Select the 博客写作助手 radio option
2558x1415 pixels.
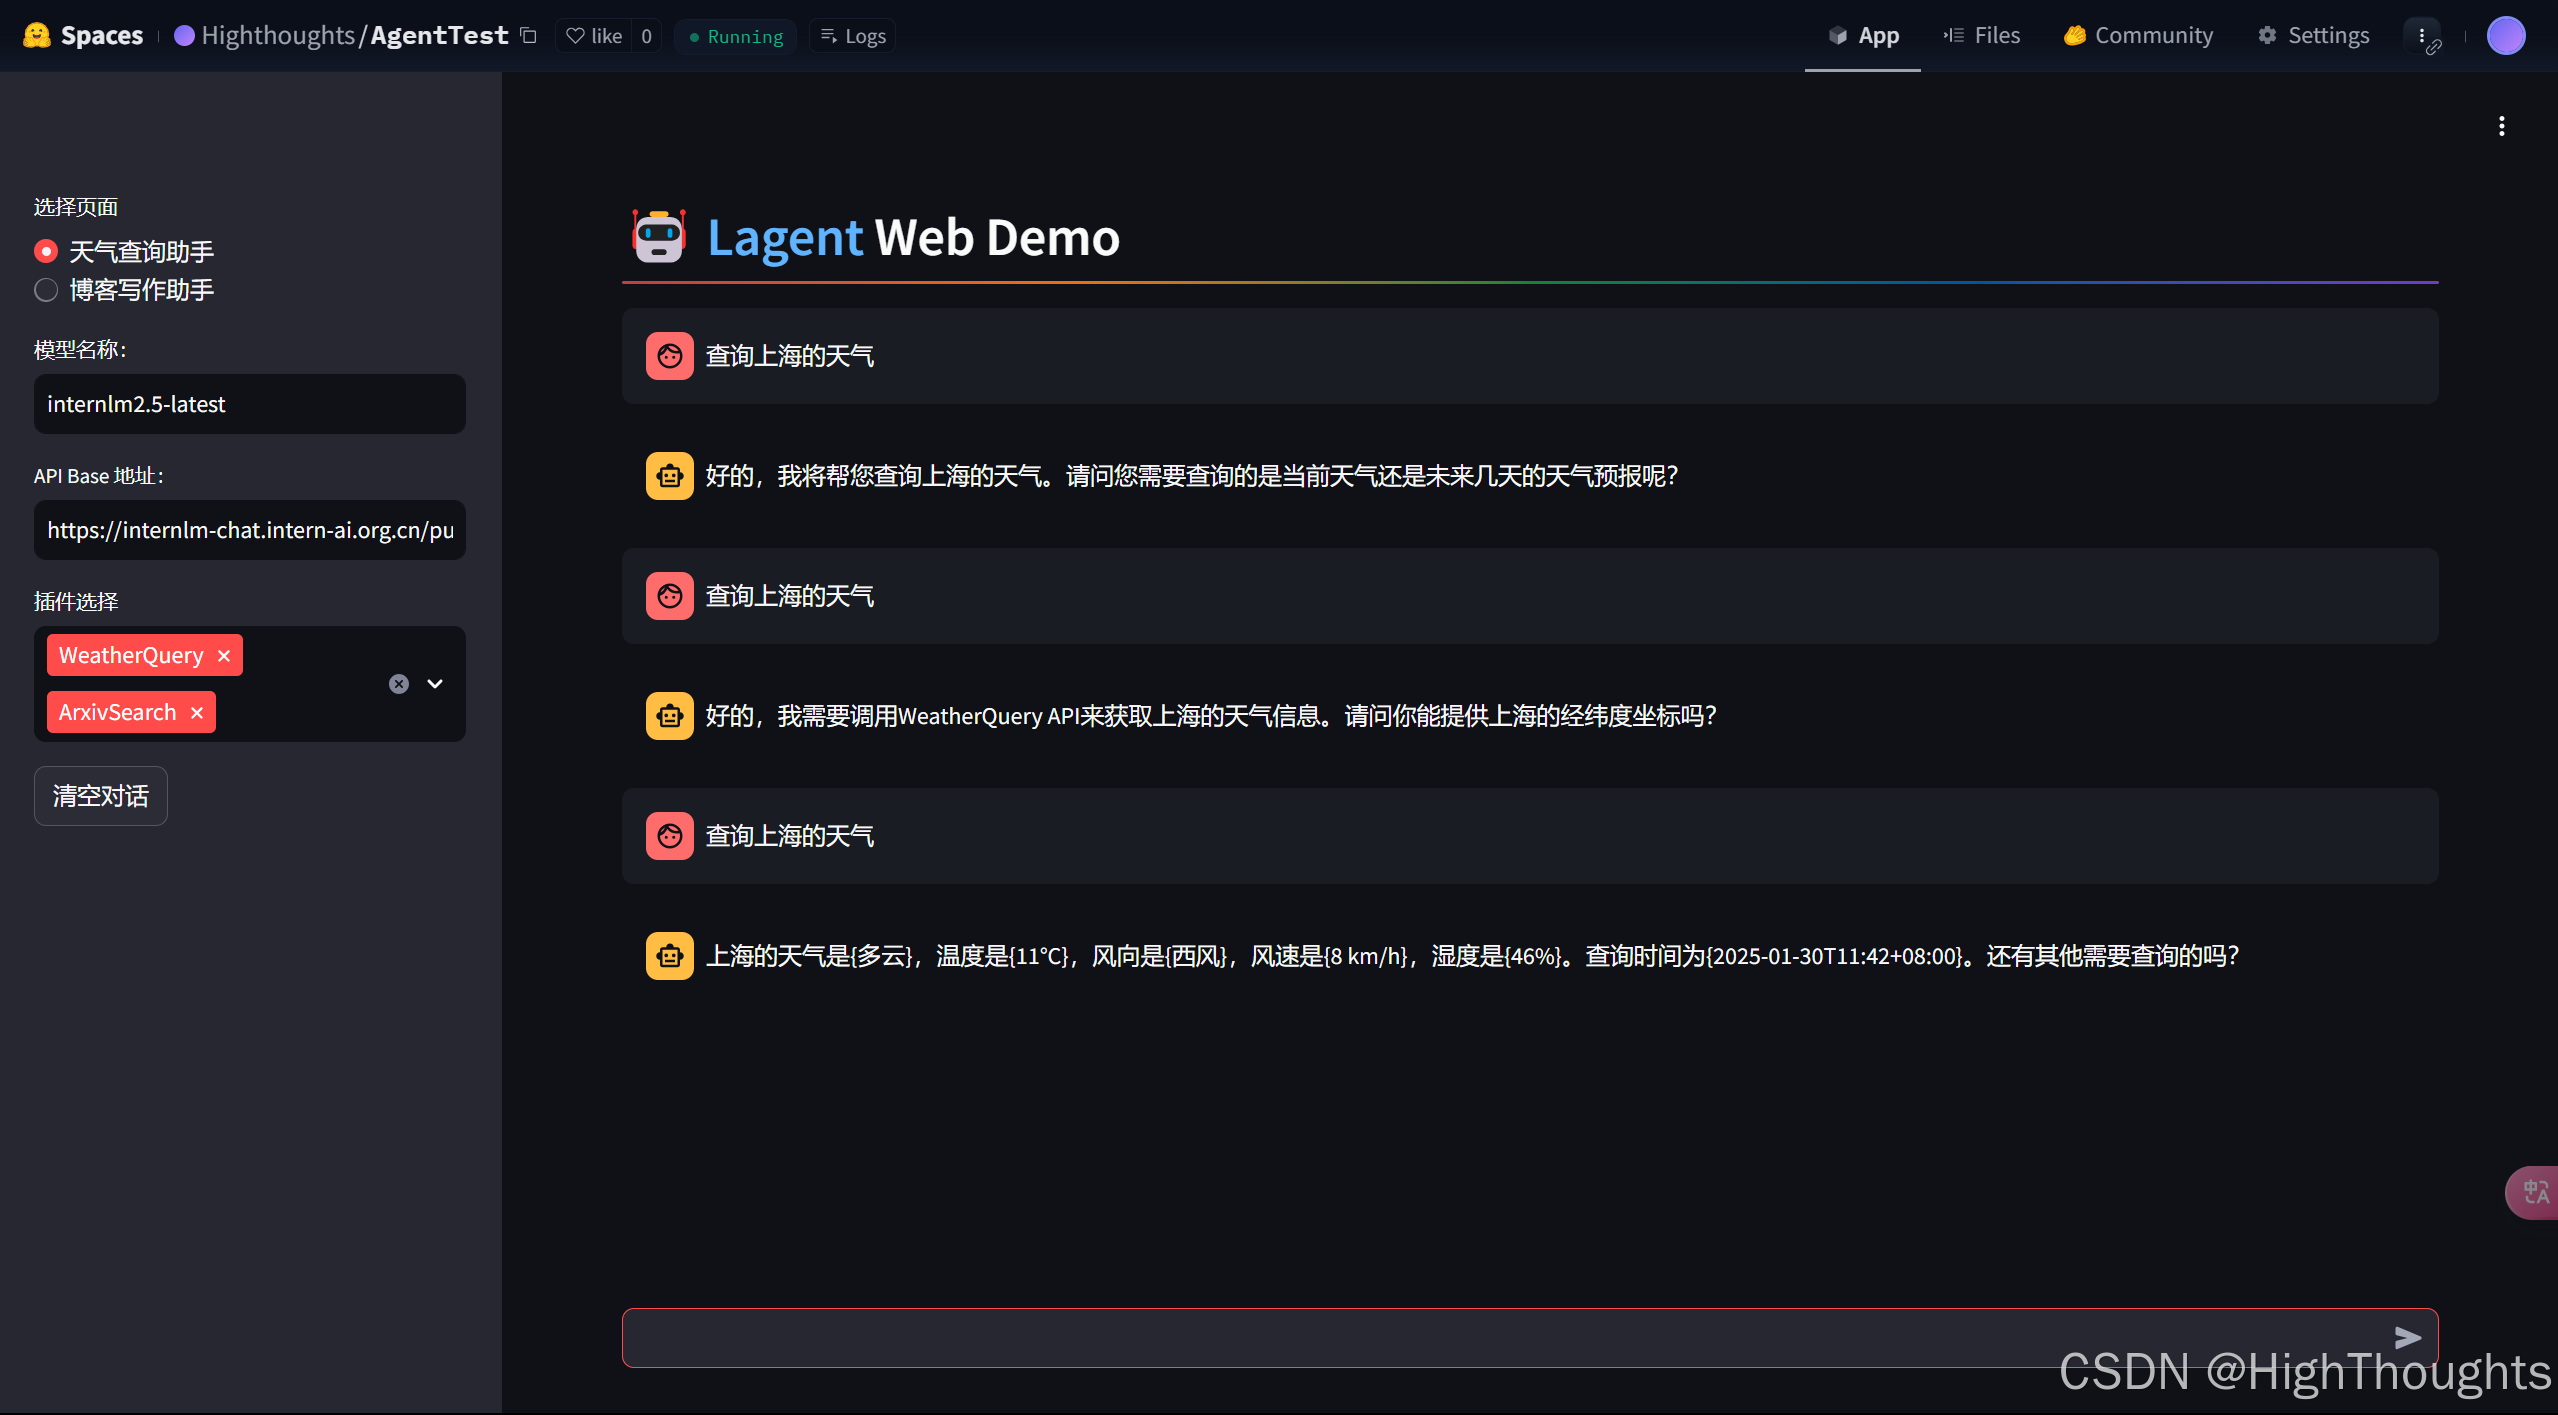[x=46, y=290]
